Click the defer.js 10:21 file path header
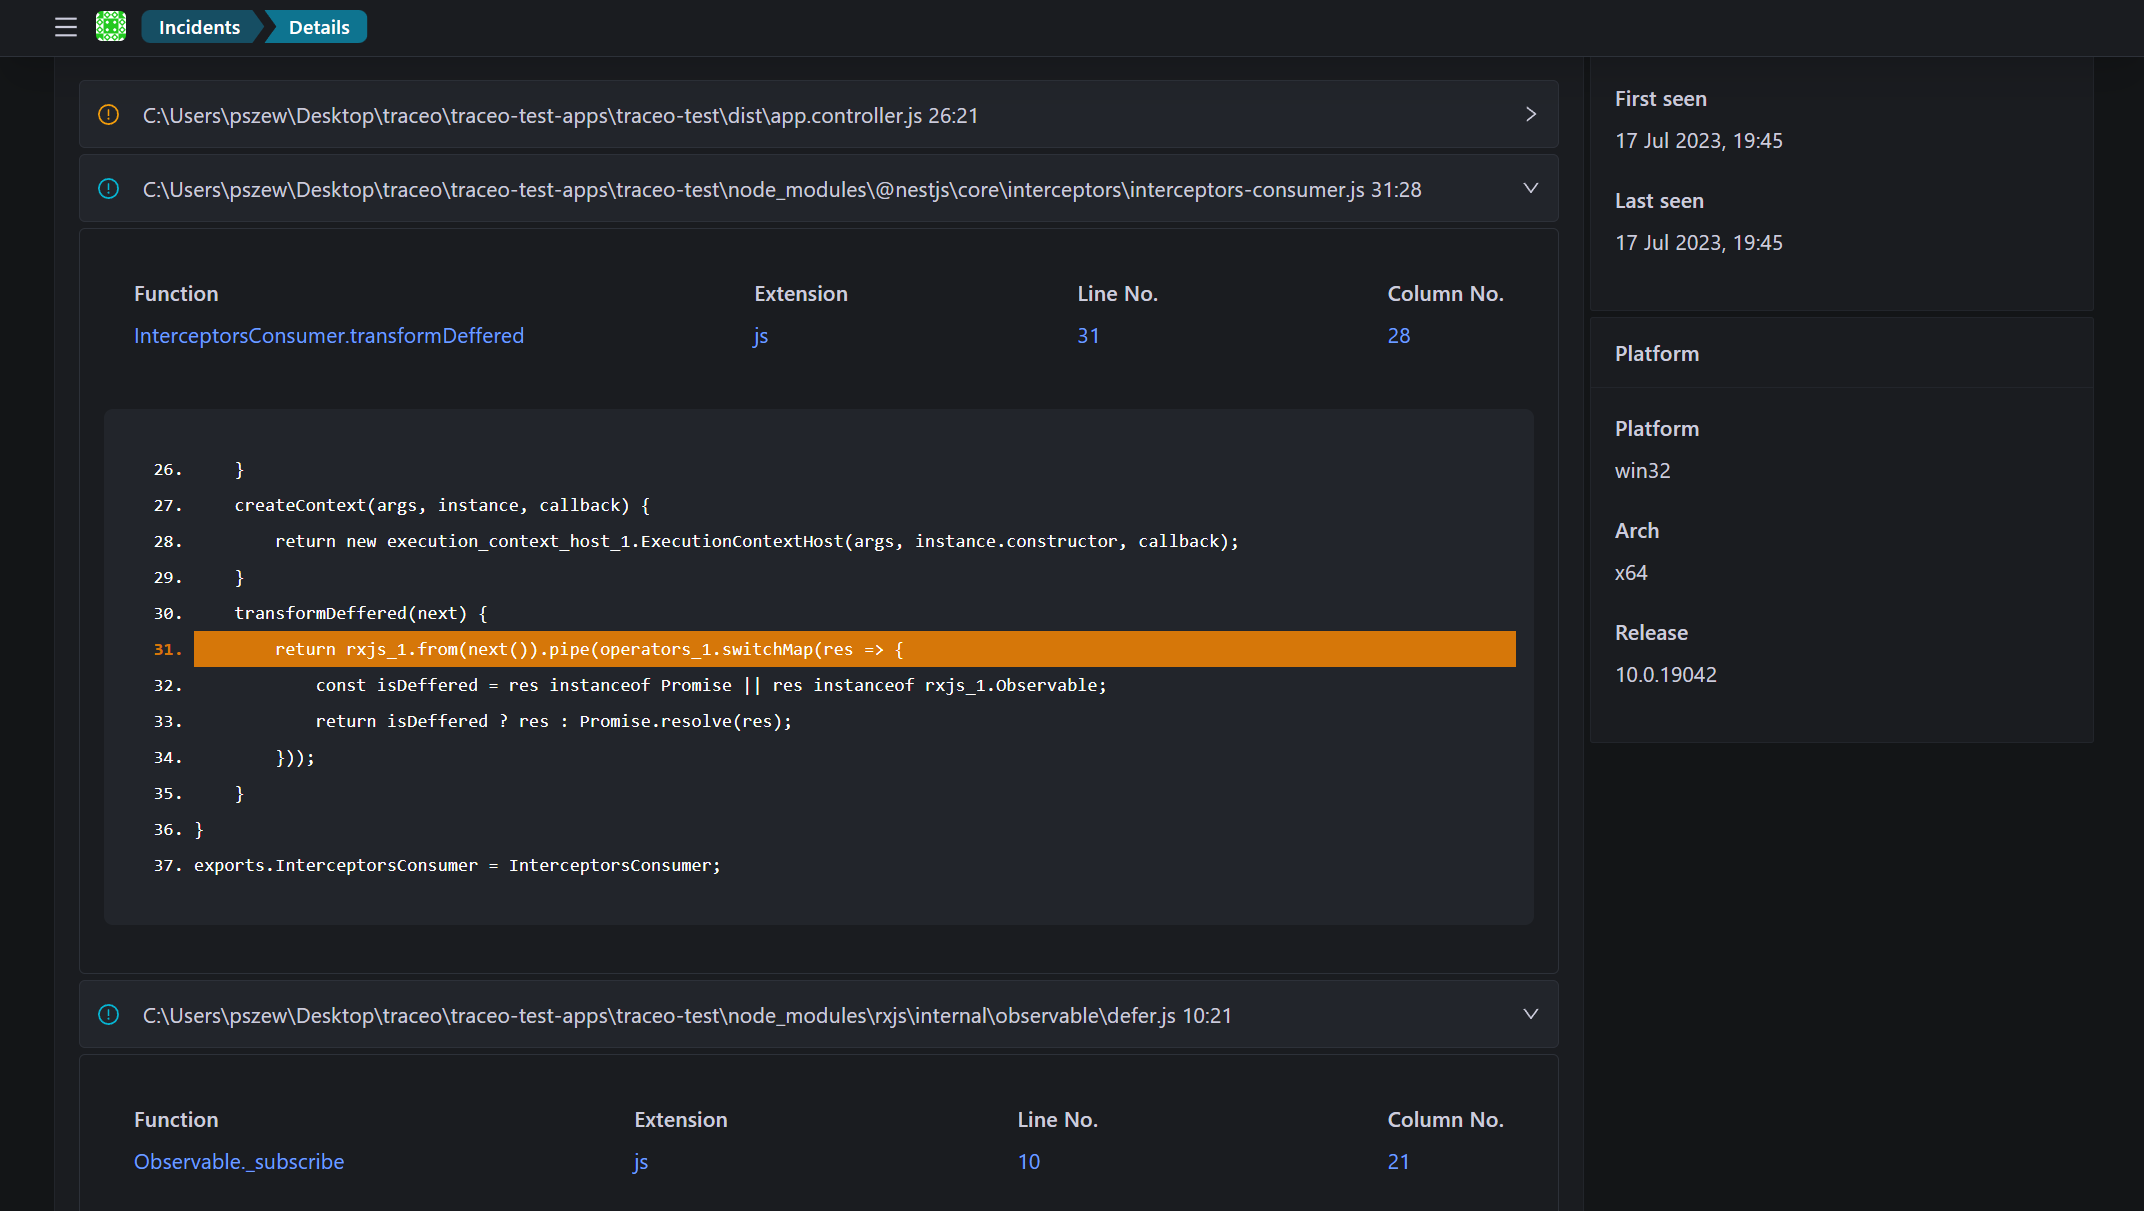Image resolution: width=2144 pixels, height=1211 pixels. pyautogui.click(x=687, y=1016)
